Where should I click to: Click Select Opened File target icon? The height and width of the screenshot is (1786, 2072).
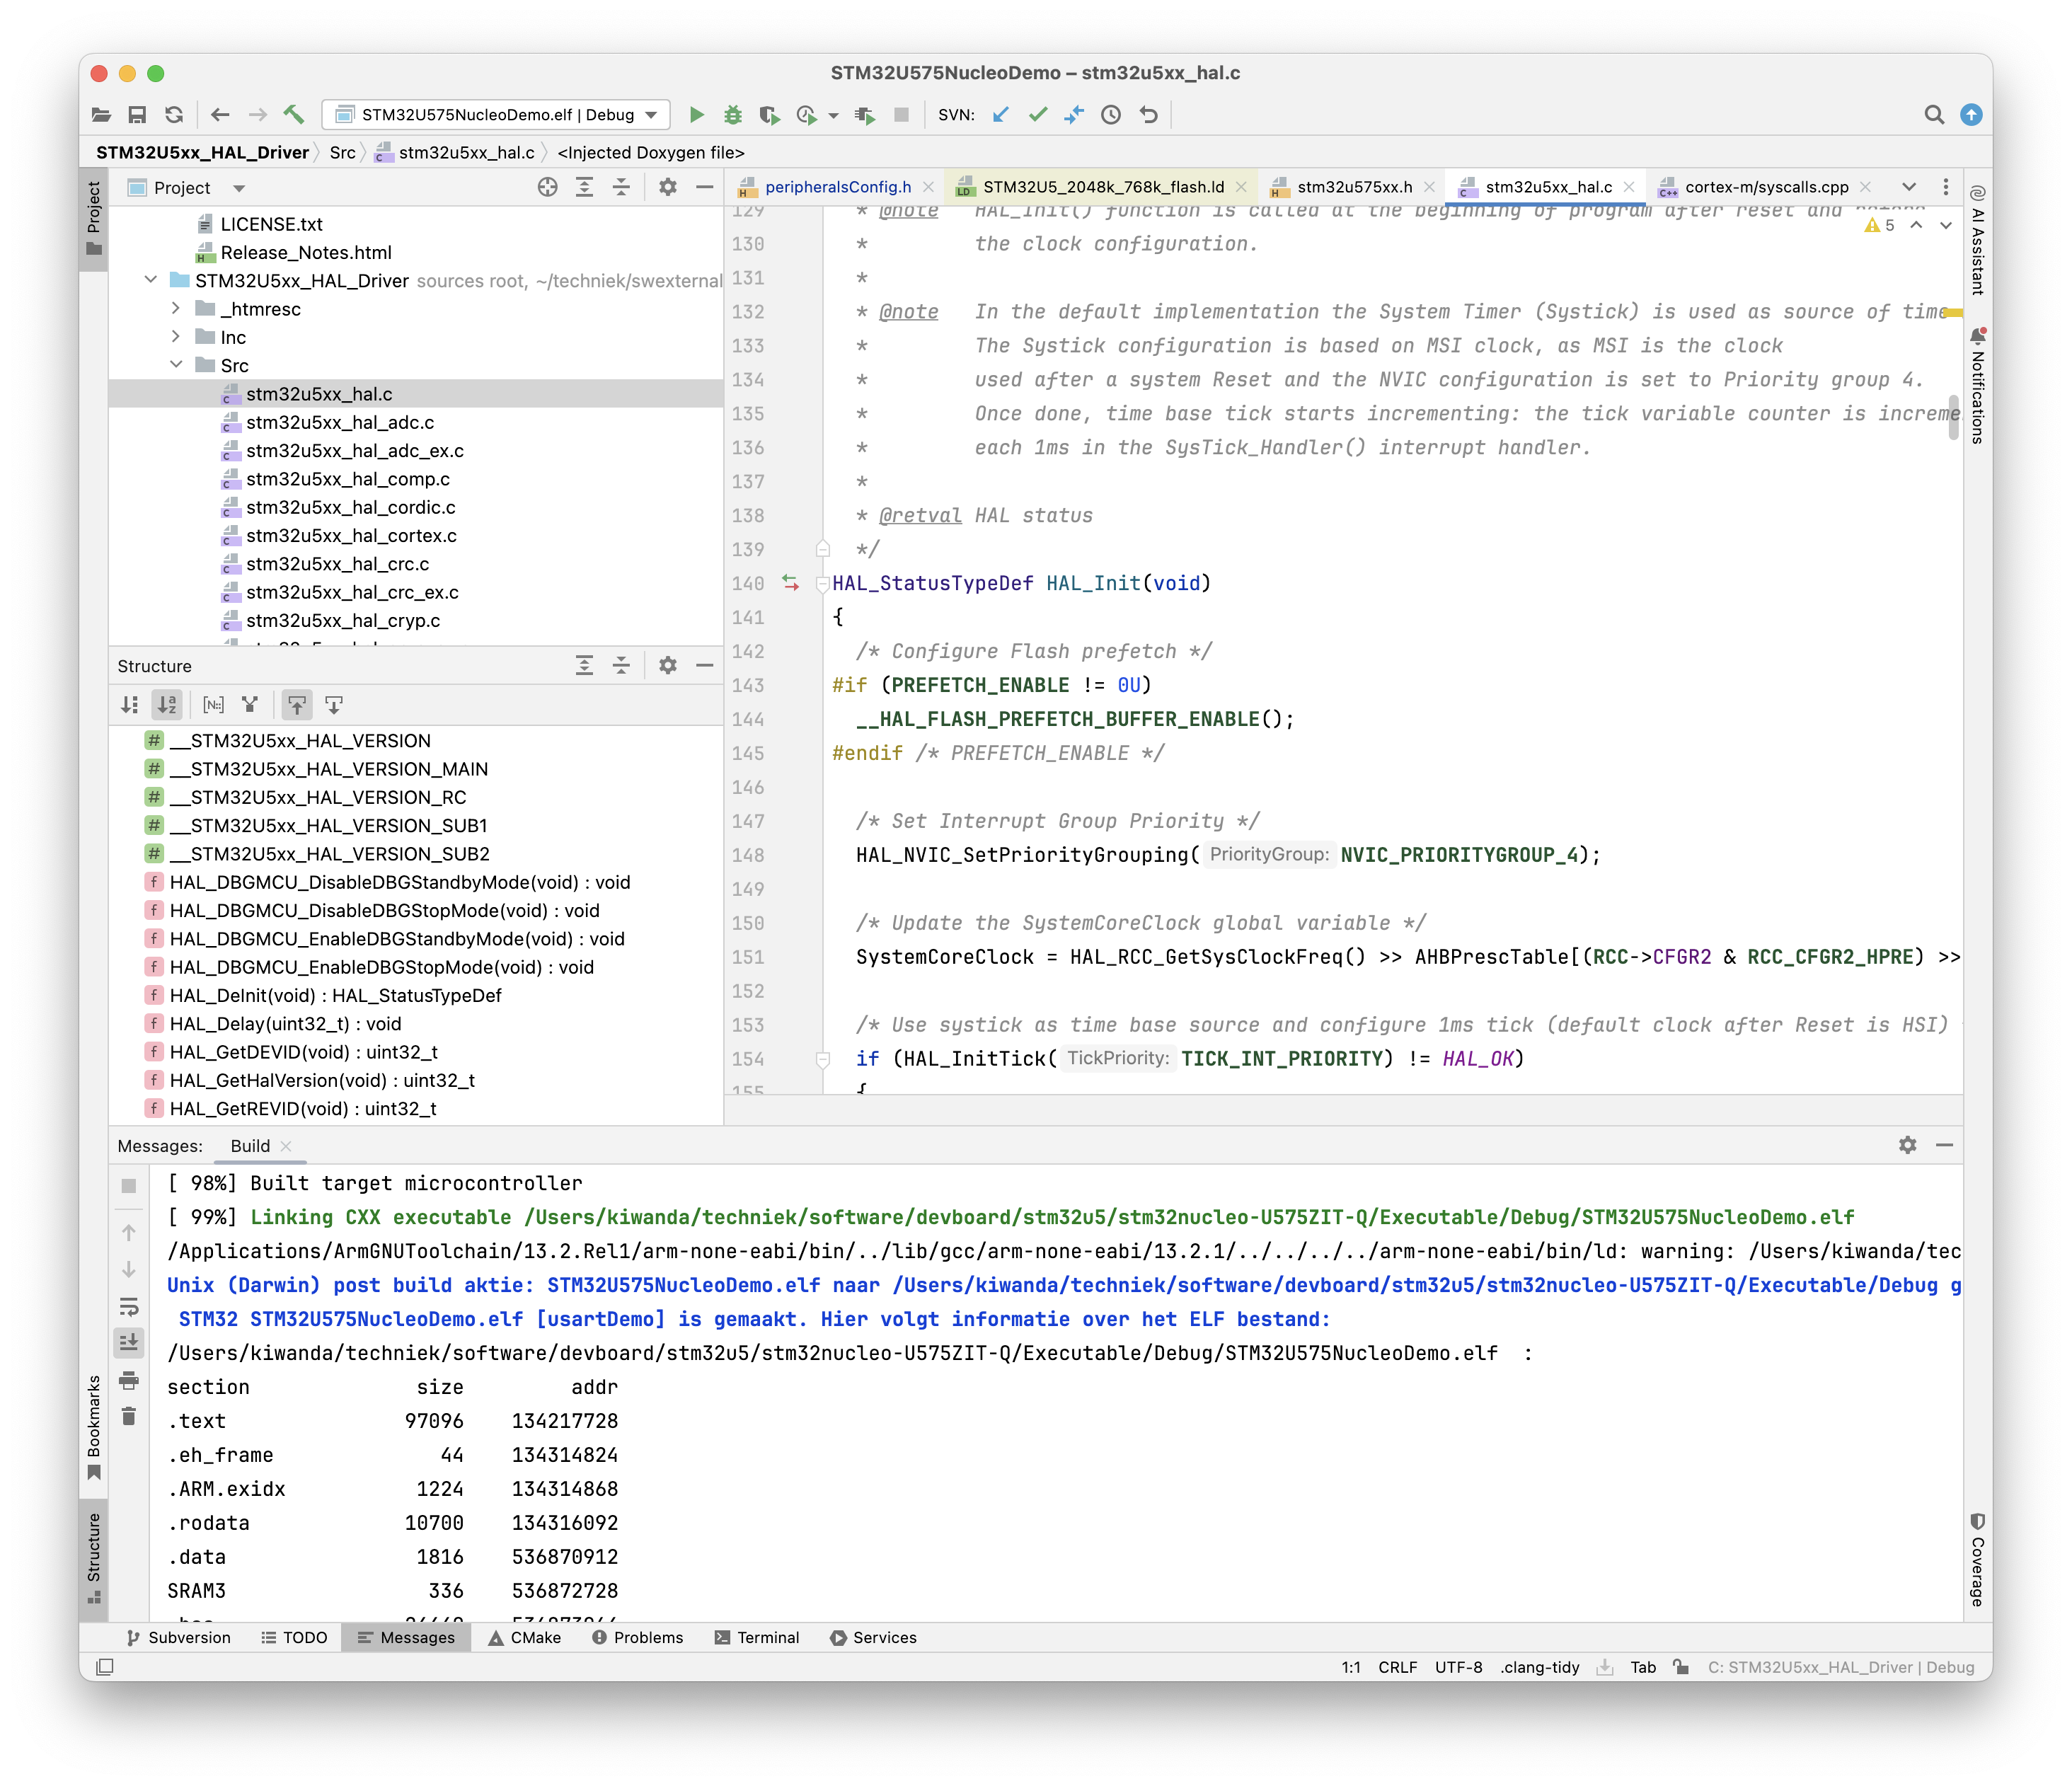point(547,187)
